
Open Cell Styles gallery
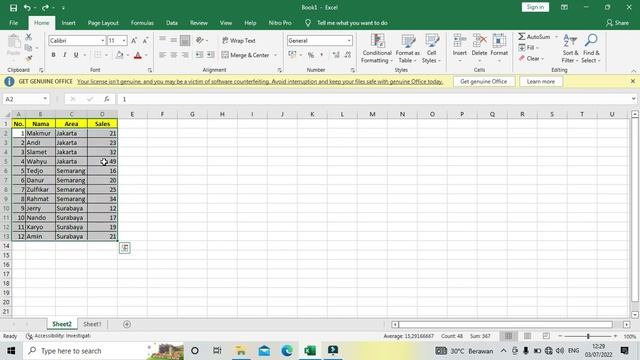coord(431,49)
